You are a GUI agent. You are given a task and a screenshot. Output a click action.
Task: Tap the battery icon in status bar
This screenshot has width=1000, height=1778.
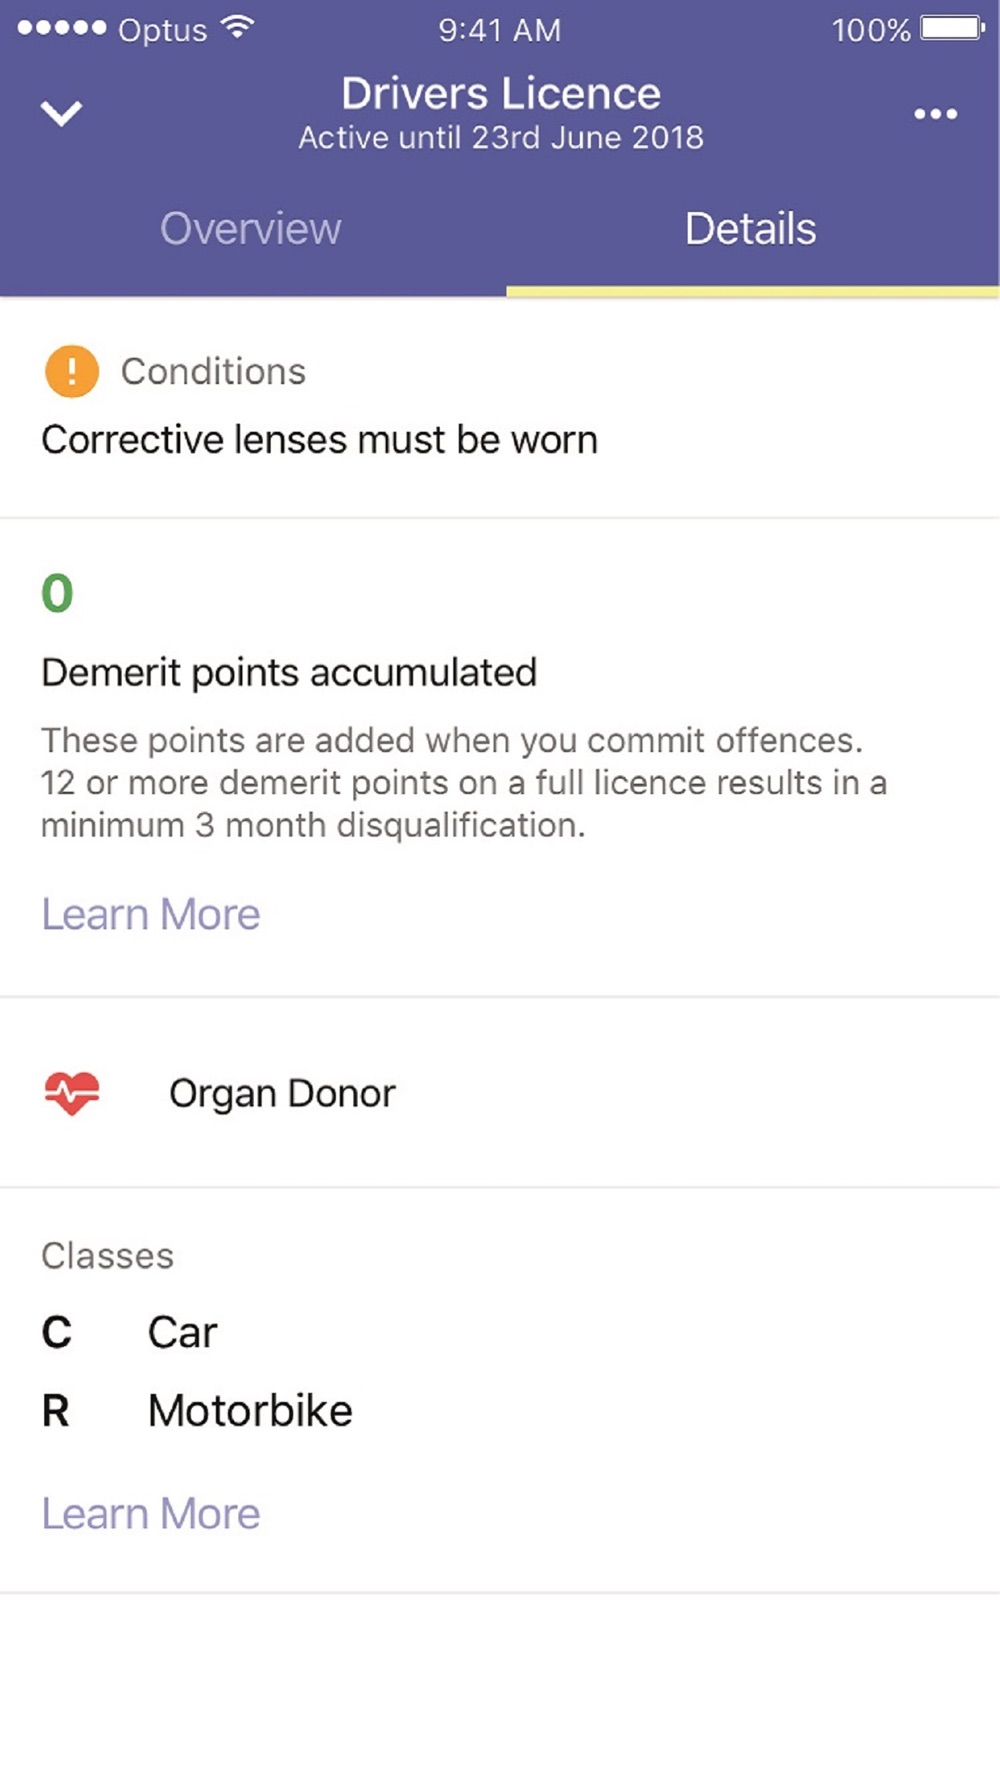coord(952,28)
